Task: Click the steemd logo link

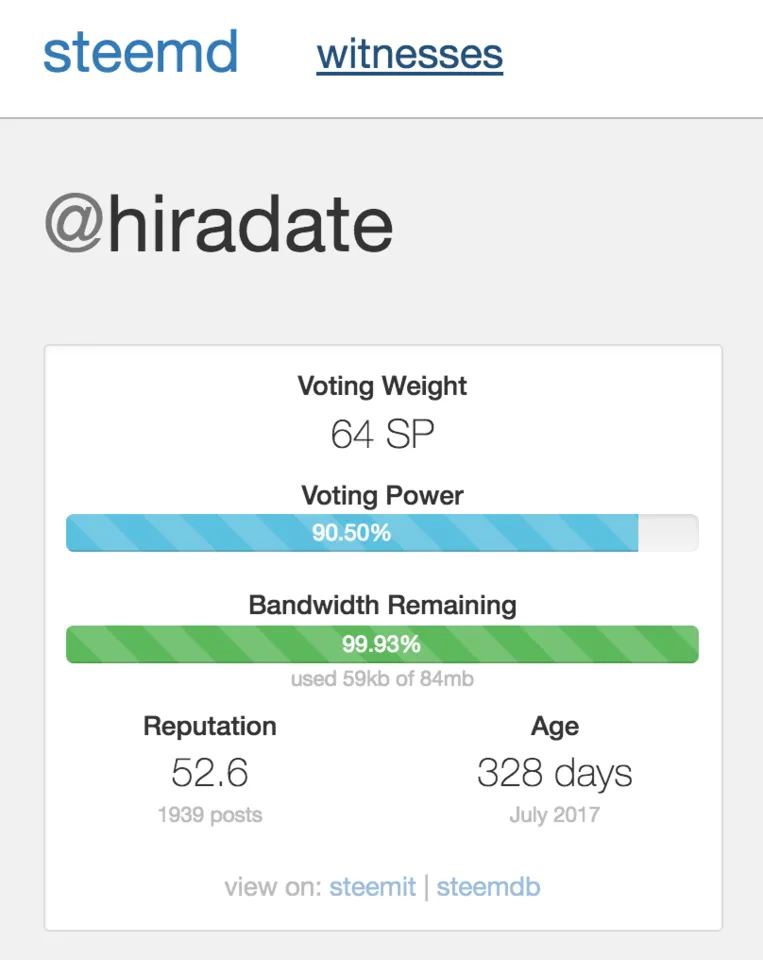Action: (x=140, y=52)
